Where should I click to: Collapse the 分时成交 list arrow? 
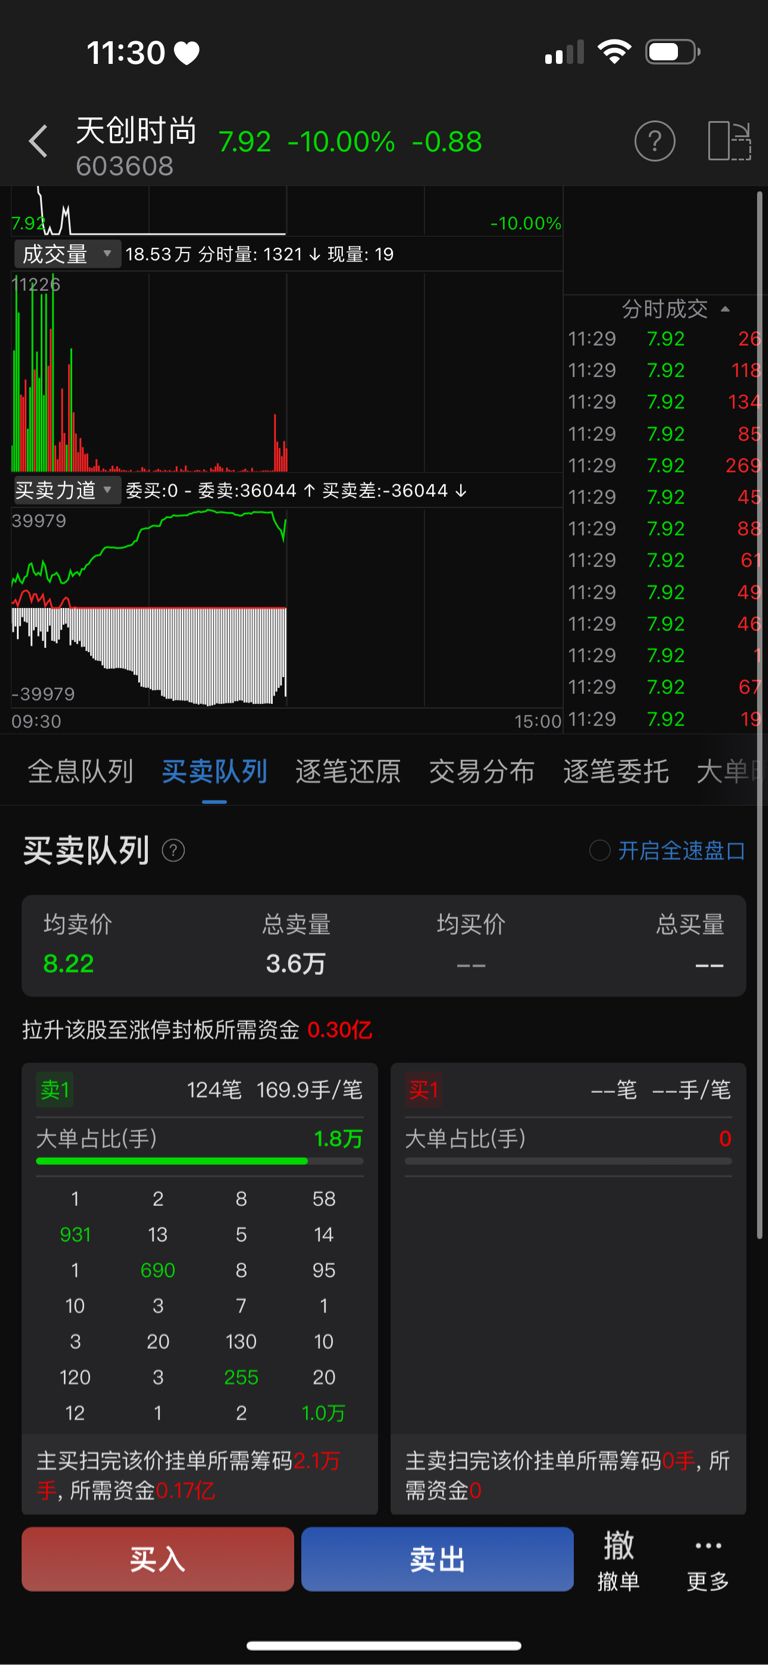725,309
